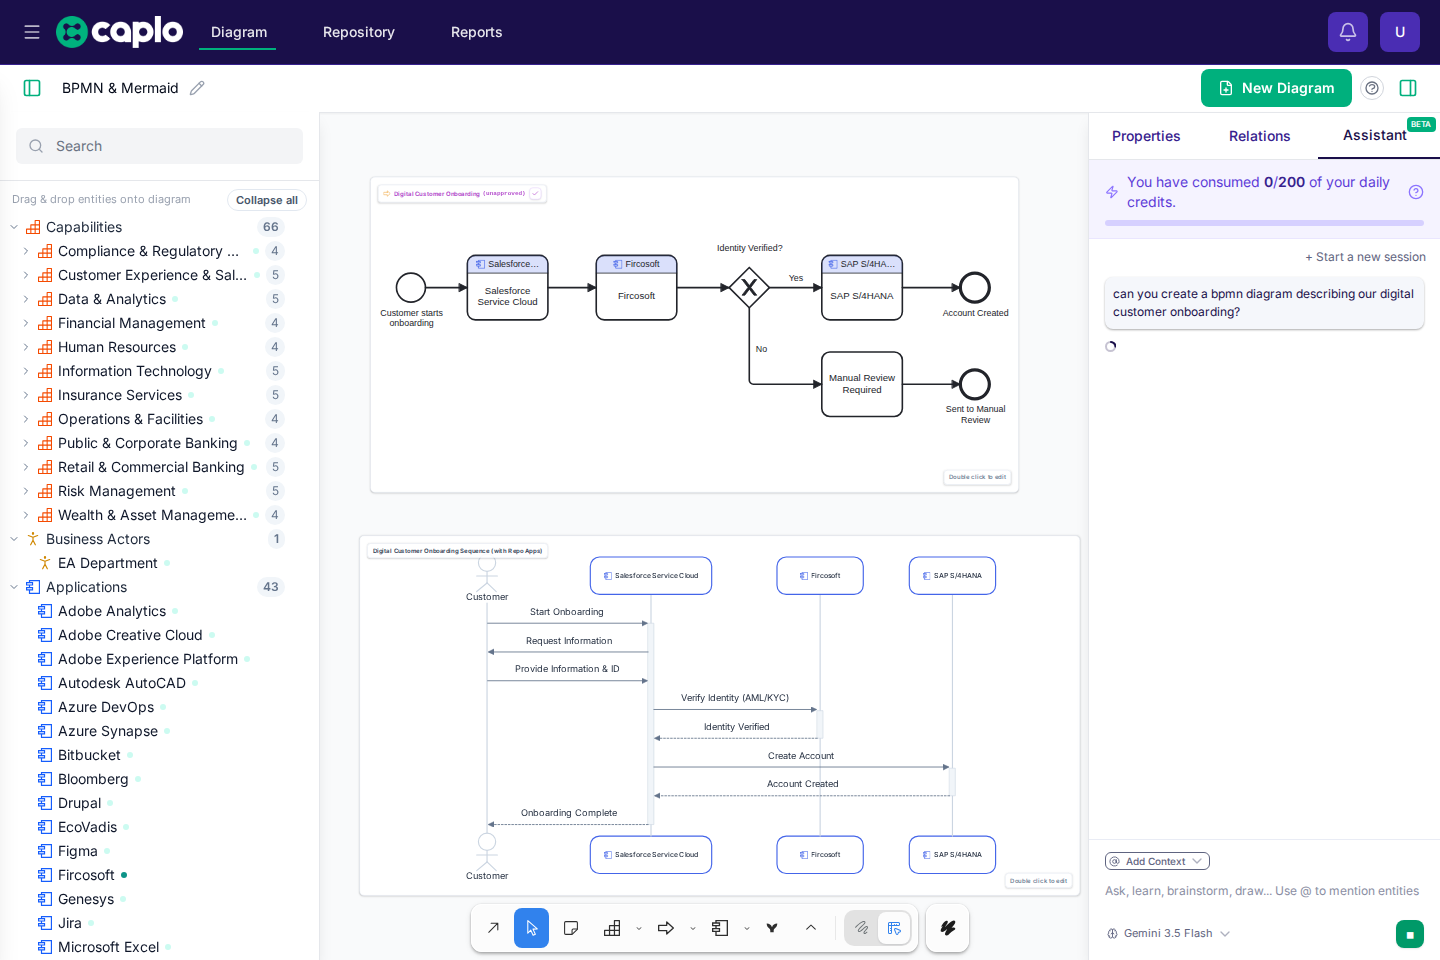Stop the assistant response generation

click(1410, 934)
